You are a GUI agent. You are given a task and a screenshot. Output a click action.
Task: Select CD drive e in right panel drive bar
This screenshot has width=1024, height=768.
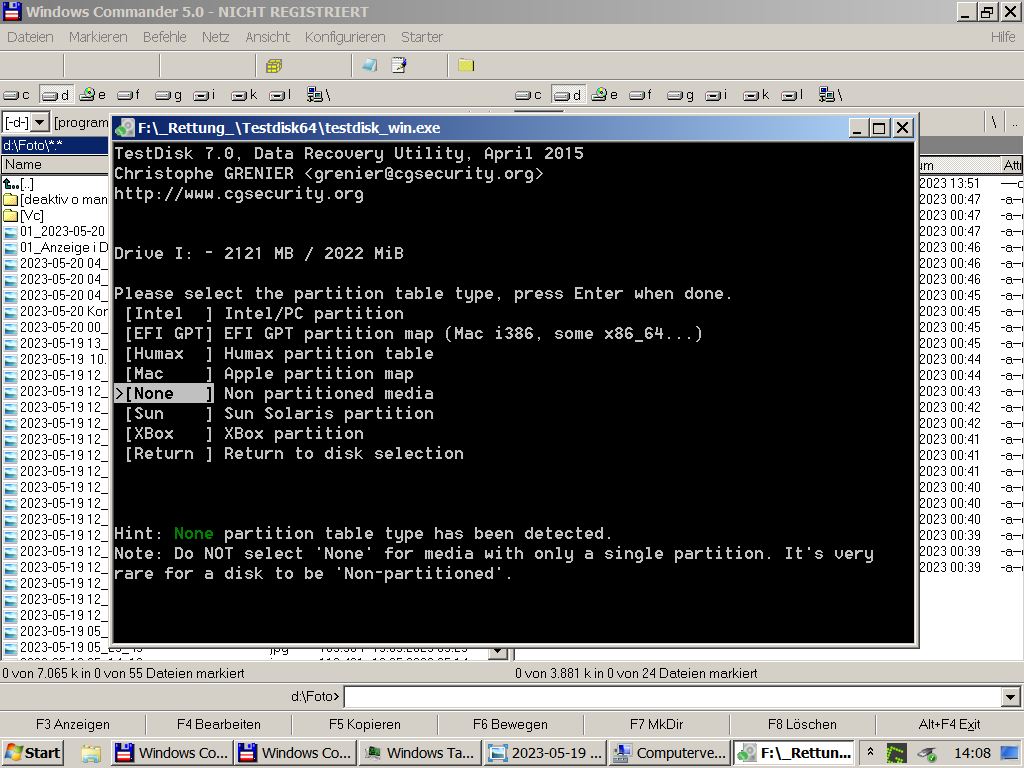pyautogui.click(x=605, y=95)
